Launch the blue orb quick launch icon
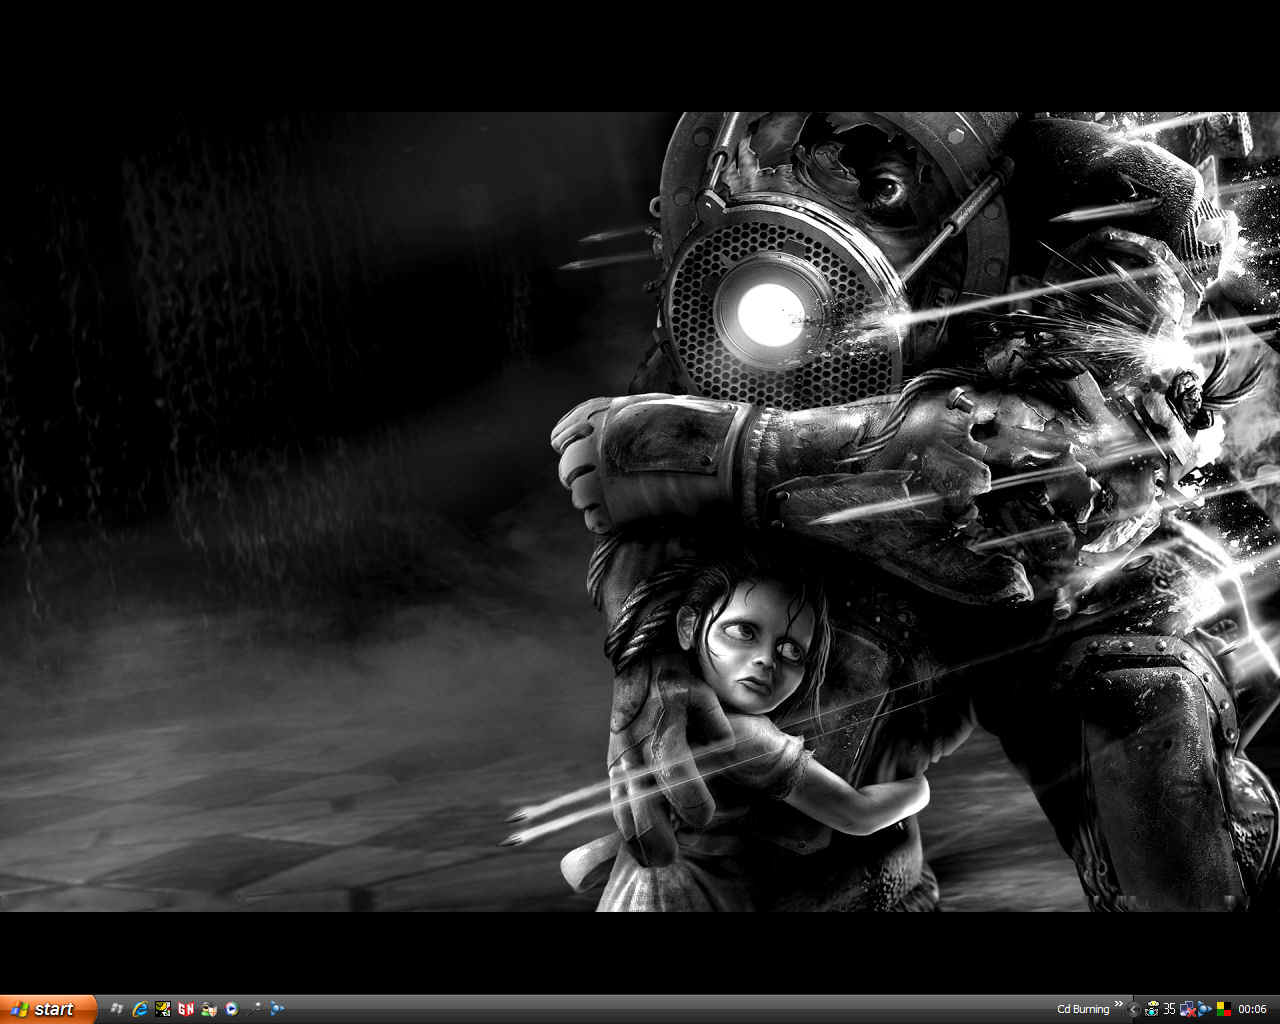 [x=277, y=1009]
